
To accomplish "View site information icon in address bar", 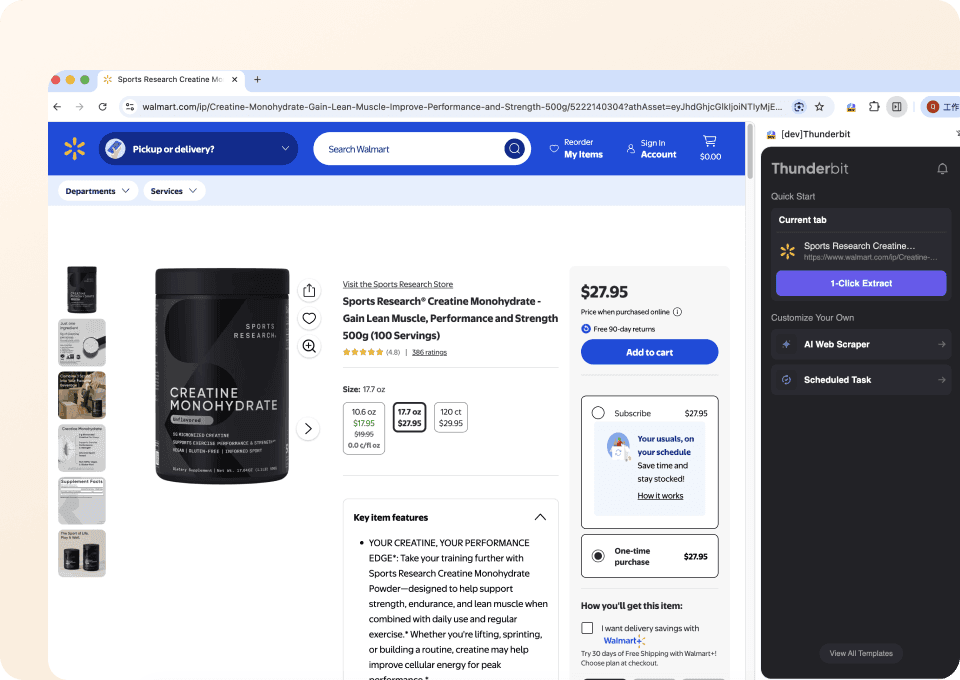I will (x=130, y=106).
